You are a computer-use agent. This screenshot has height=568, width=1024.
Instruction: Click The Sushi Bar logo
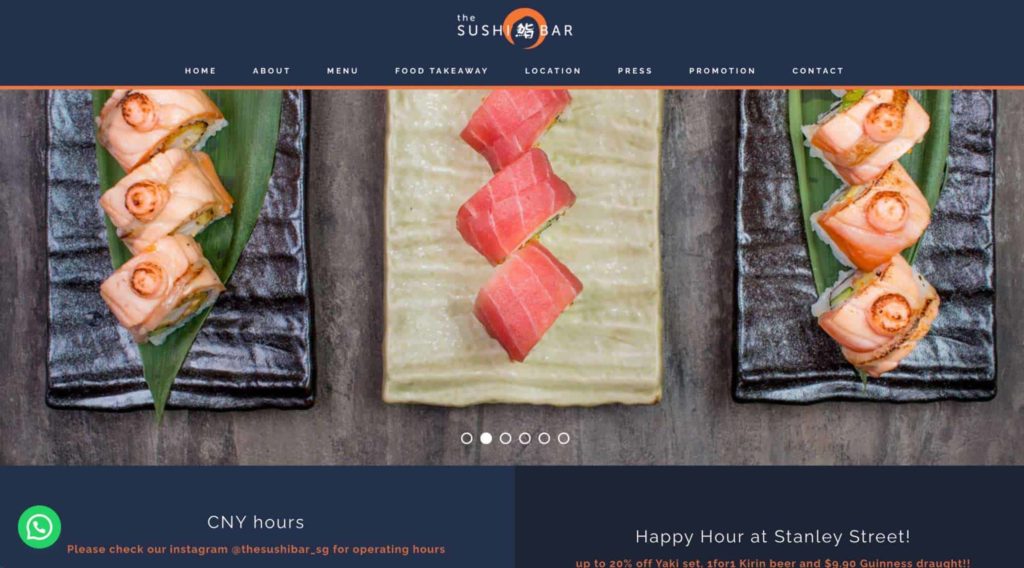[x=515, y=29]
